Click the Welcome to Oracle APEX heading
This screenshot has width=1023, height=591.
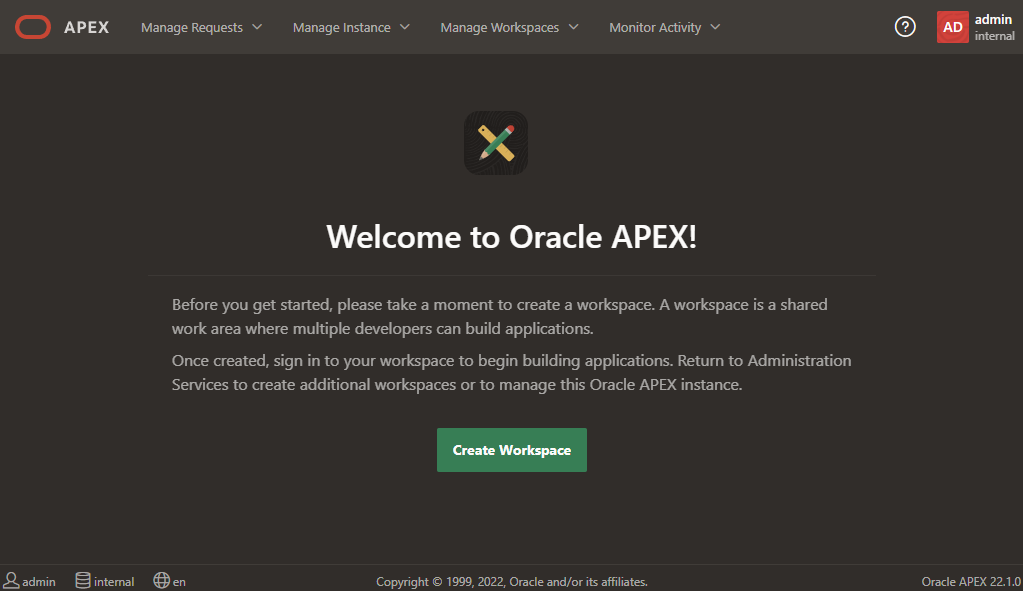(511, 237)
